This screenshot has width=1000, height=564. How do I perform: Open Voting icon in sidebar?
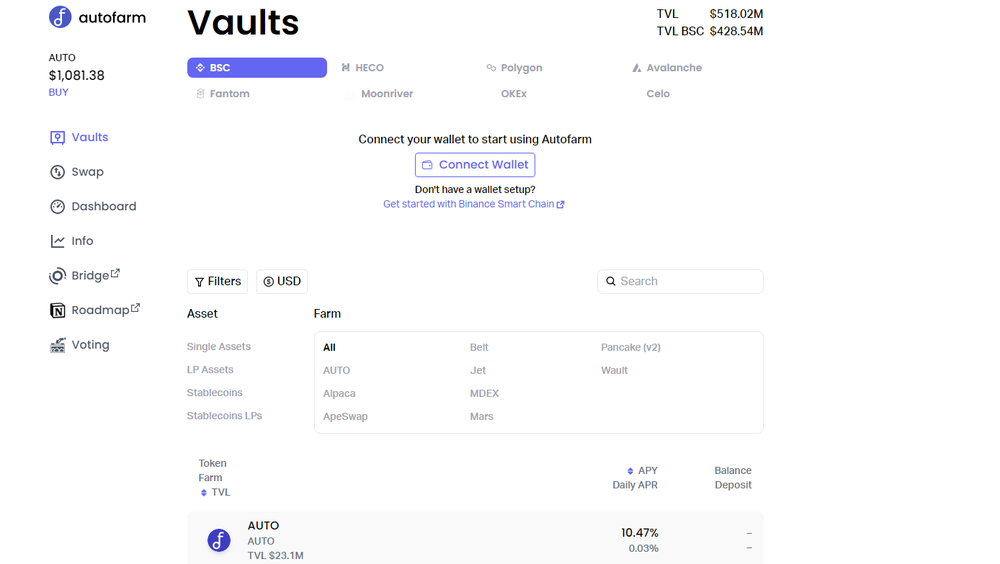58,345
